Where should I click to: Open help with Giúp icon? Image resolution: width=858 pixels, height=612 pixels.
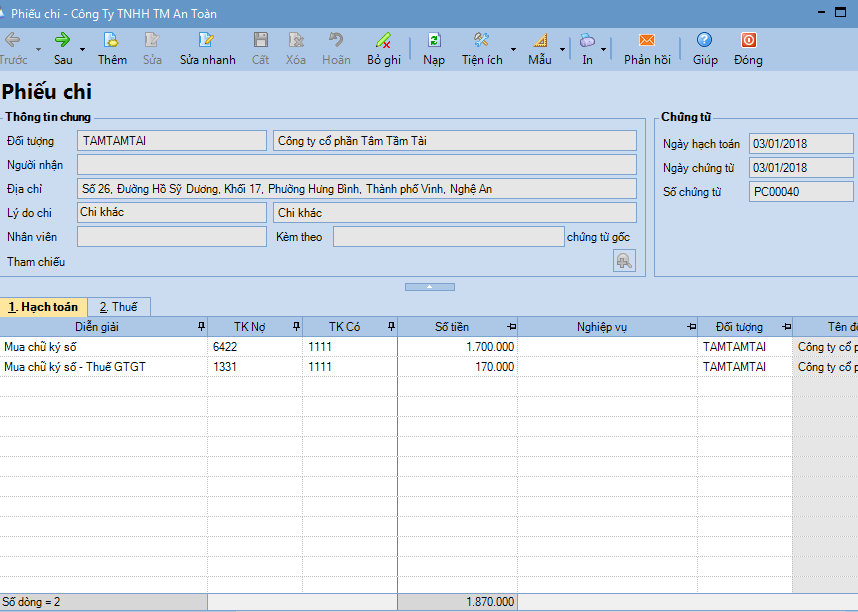pos(704,40)
